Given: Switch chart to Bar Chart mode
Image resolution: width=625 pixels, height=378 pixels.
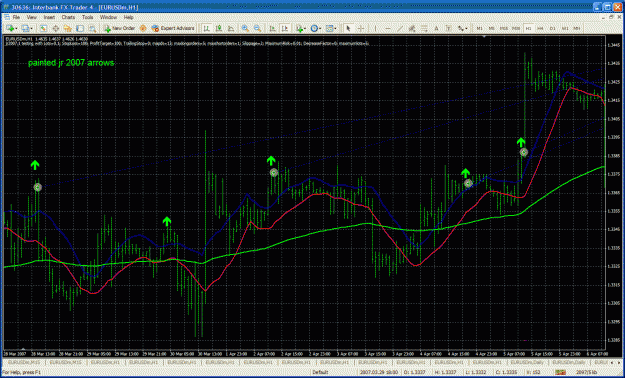Looking at the screenshot, I should [207, 28].
